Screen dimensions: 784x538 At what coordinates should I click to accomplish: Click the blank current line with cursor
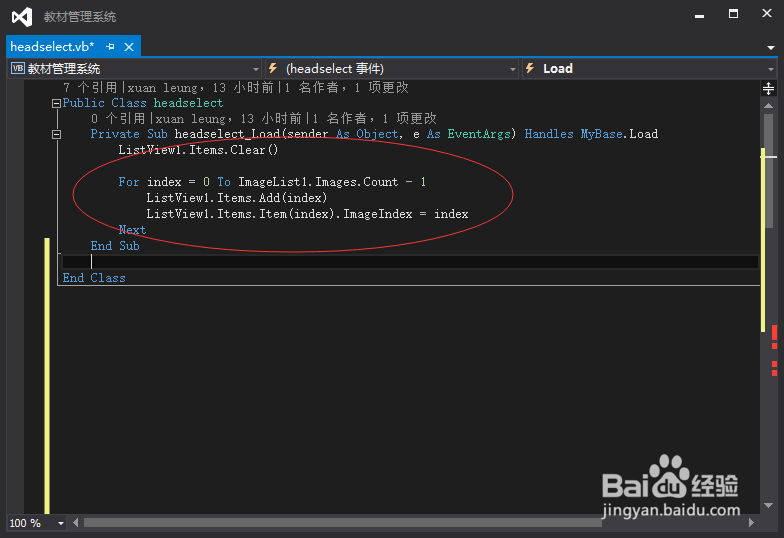click(x=410, y=262)
